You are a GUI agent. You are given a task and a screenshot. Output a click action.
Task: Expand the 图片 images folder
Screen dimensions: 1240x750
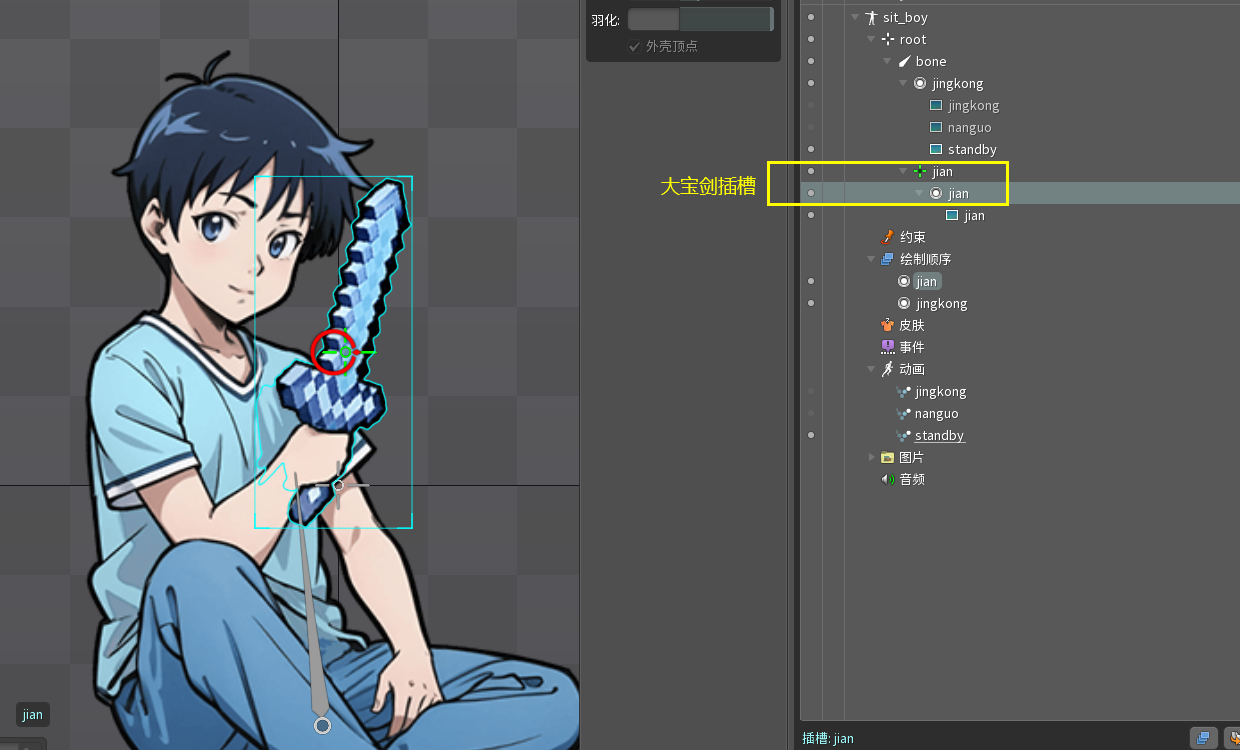tap(871, 457)
